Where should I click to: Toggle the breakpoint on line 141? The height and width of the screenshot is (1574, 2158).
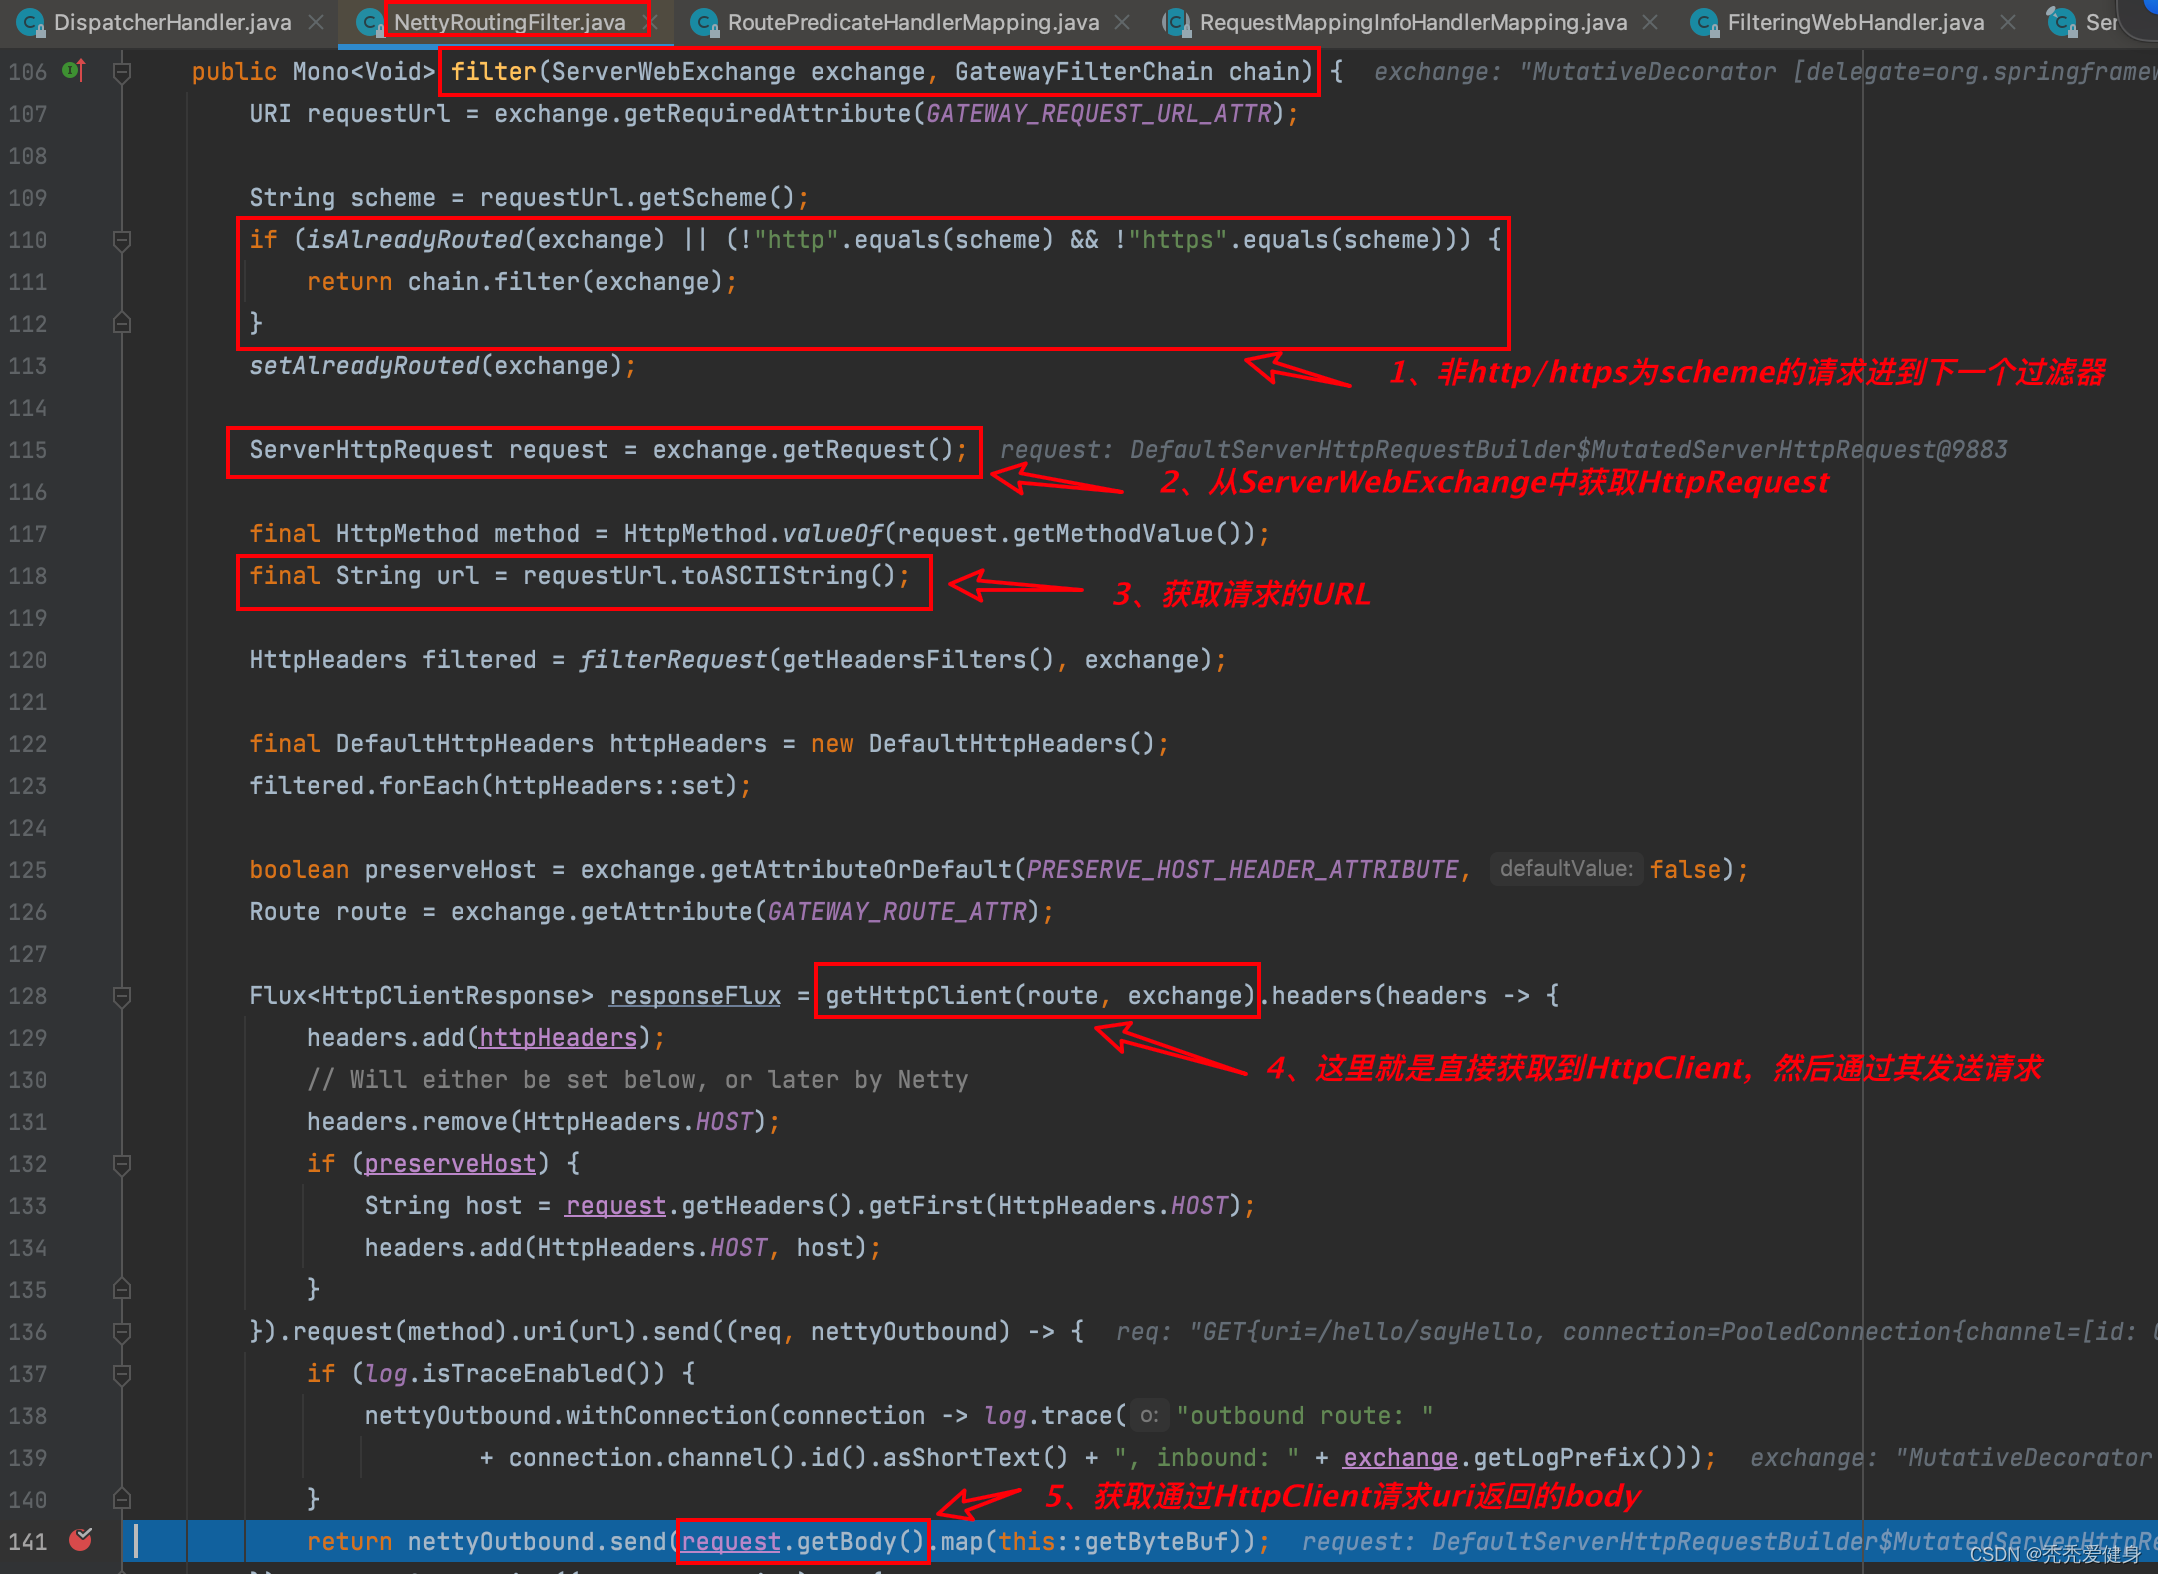(x=81, y=1540)
